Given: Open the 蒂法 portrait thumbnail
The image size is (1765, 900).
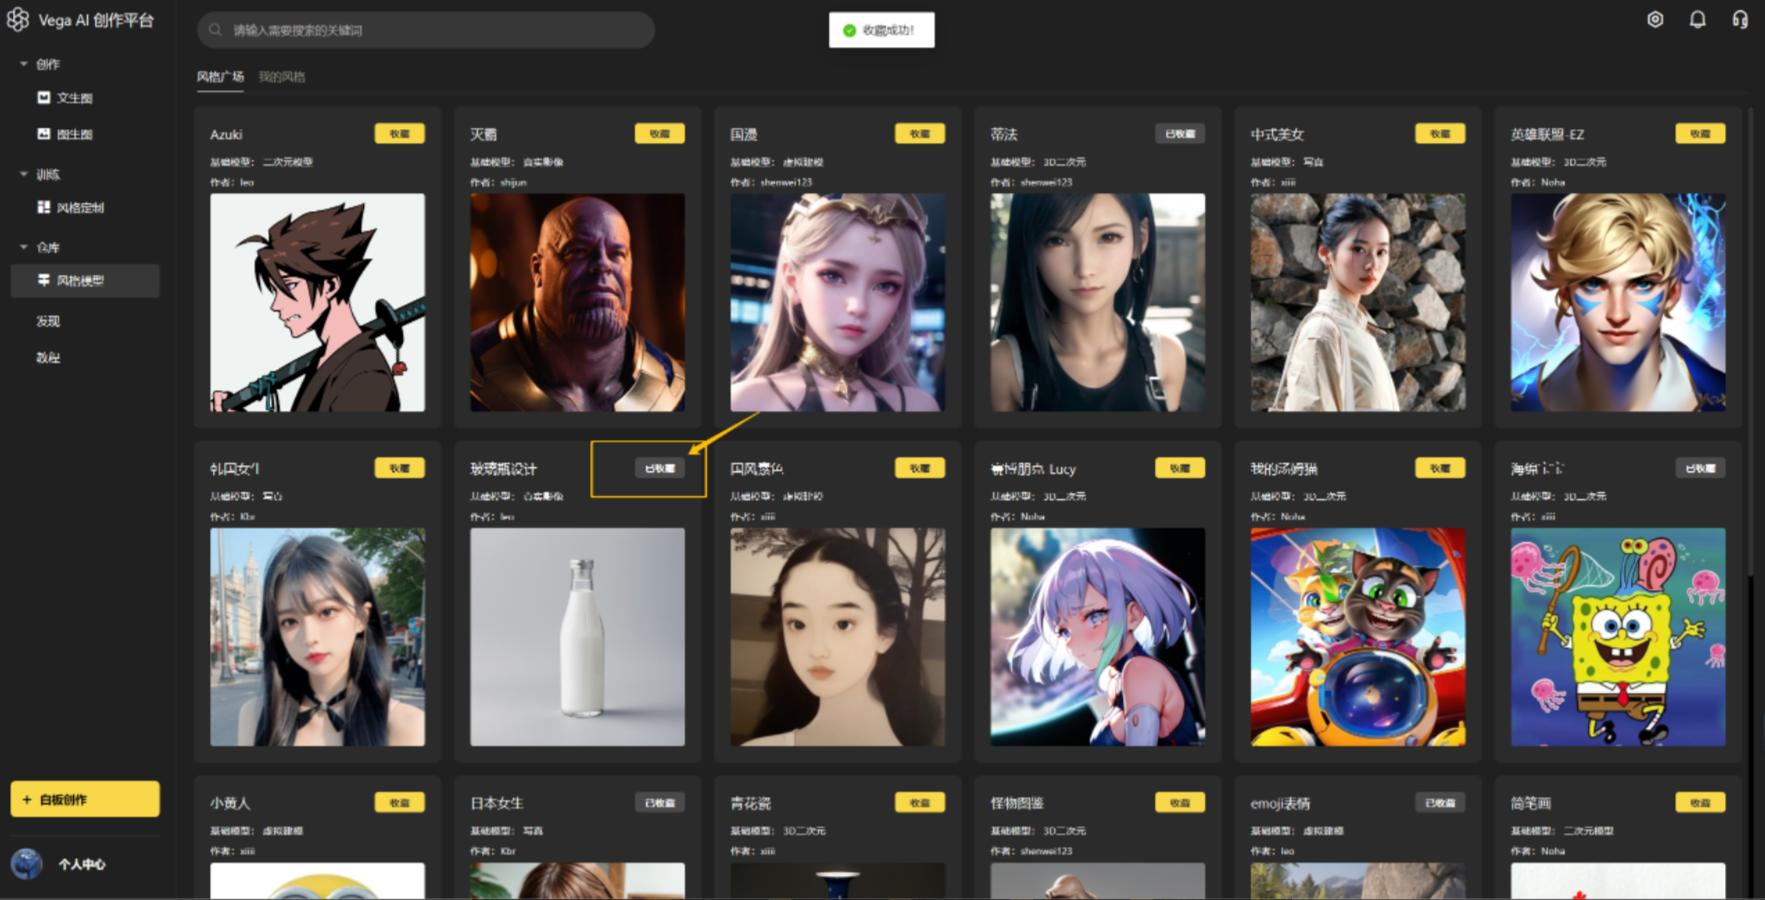Looking at the screenshot, I should (x=1097, y=302).
